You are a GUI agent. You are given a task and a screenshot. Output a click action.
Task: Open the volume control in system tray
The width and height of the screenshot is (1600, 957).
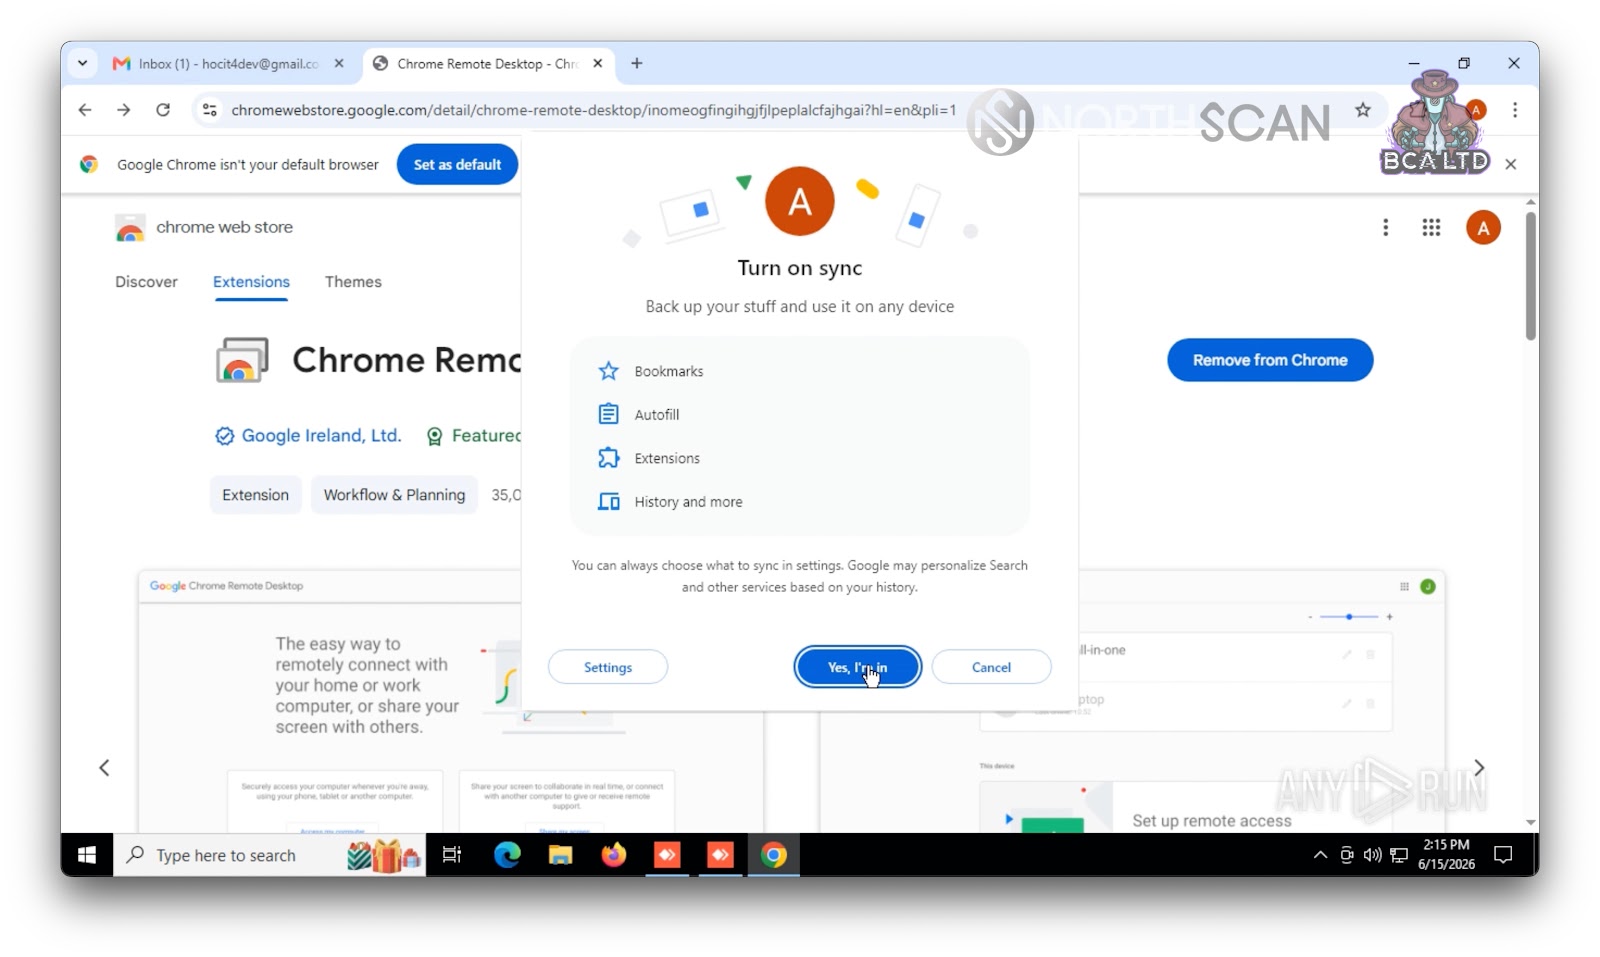pyautogui.click(x=1373, y=855)
